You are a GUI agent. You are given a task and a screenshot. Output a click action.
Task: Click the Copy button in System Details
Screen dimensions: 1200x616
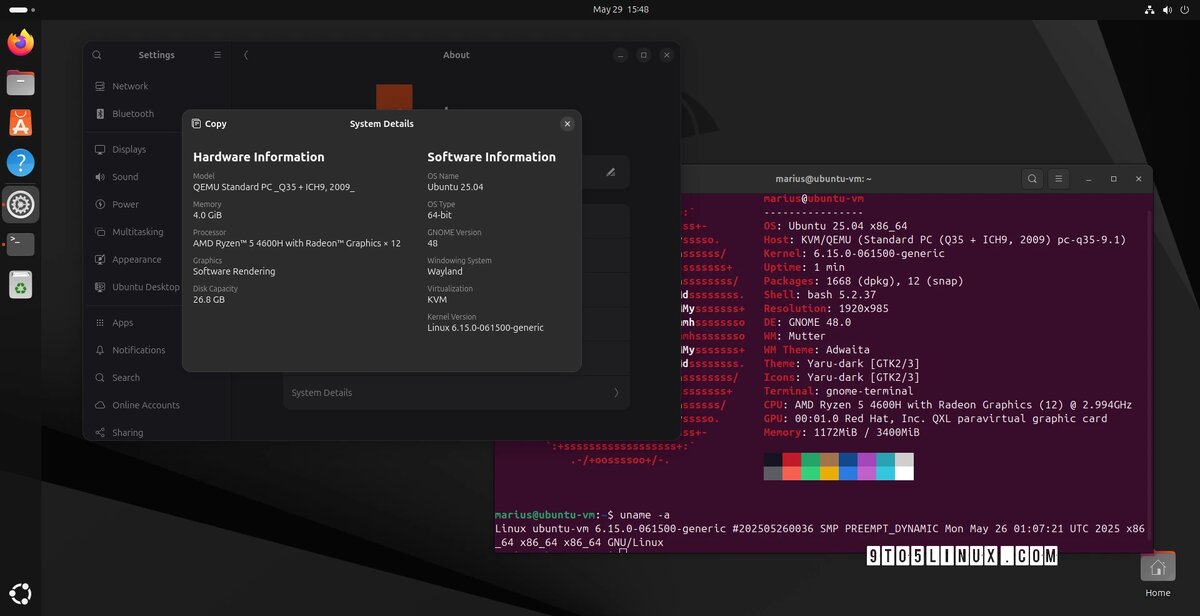(208, 123)
